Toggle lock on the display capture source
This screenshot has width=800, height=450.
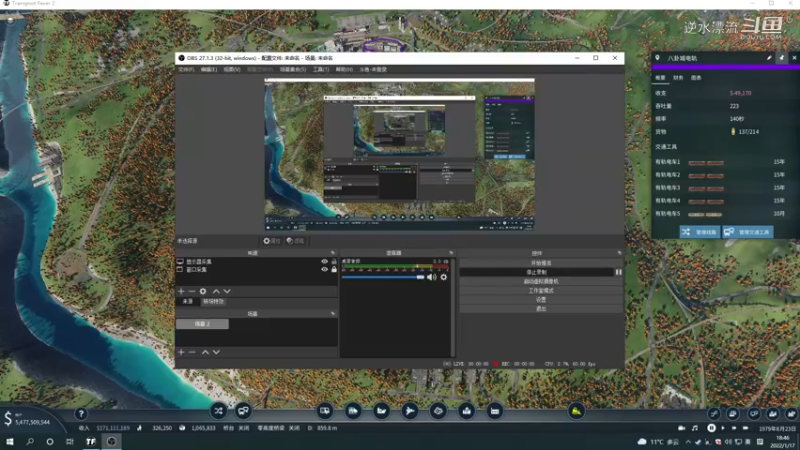pos(334,261)
